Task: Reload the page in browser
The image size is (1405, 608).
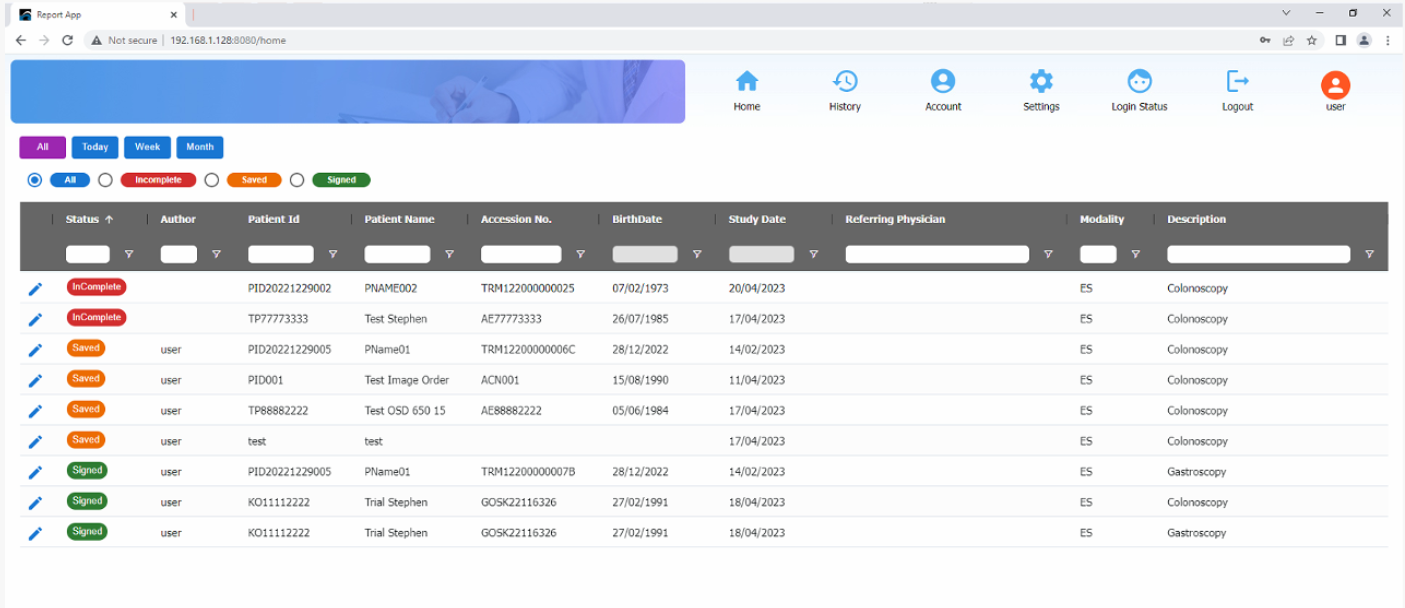Action: pyautogui.click(x=68, y=40)
